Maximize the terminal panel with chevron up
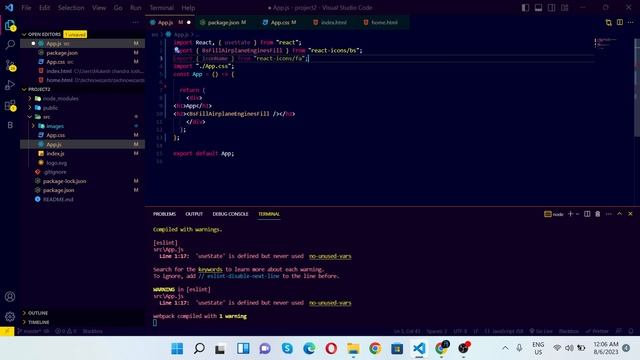The image size is (640, 360). (619, 214)
